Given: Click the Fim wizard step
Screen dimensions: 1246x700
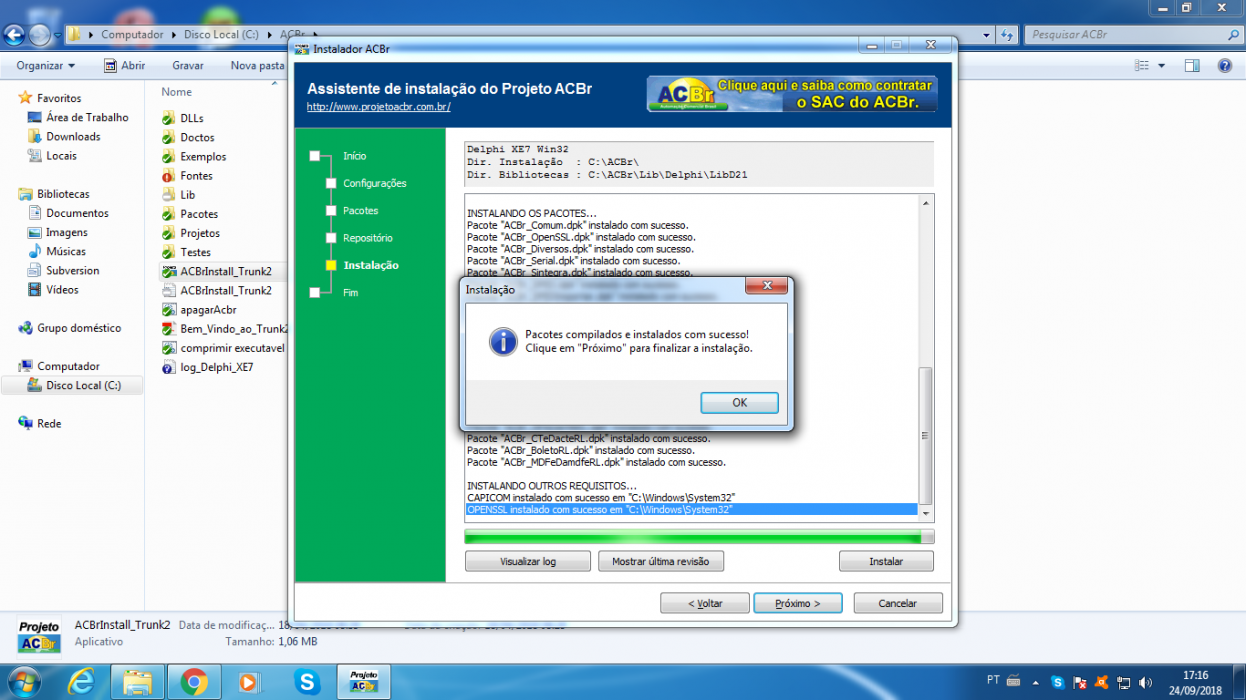Looking at the screenshot, I should tap(351, 293).
